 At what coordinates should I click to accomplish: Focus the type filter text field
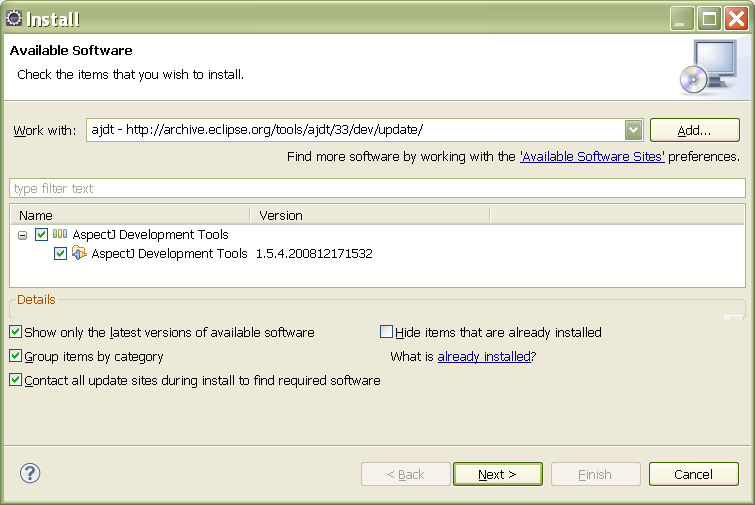pyautogui.click(x=378, y=188)
